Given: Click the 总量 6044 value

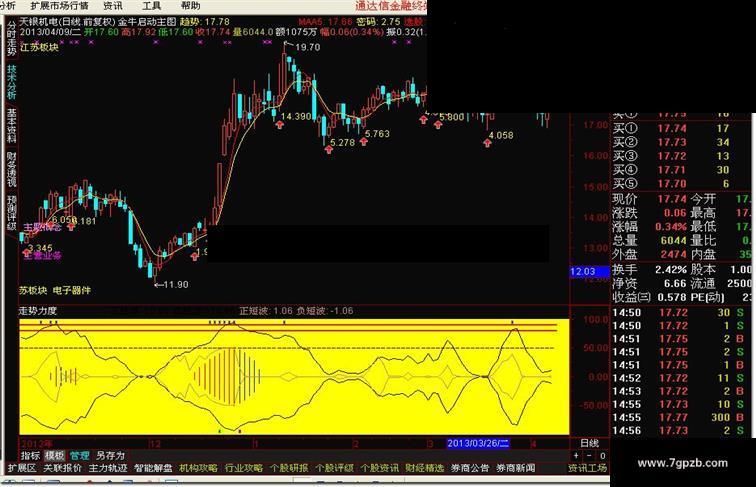Looking at the screenshot, I should 673,240.
